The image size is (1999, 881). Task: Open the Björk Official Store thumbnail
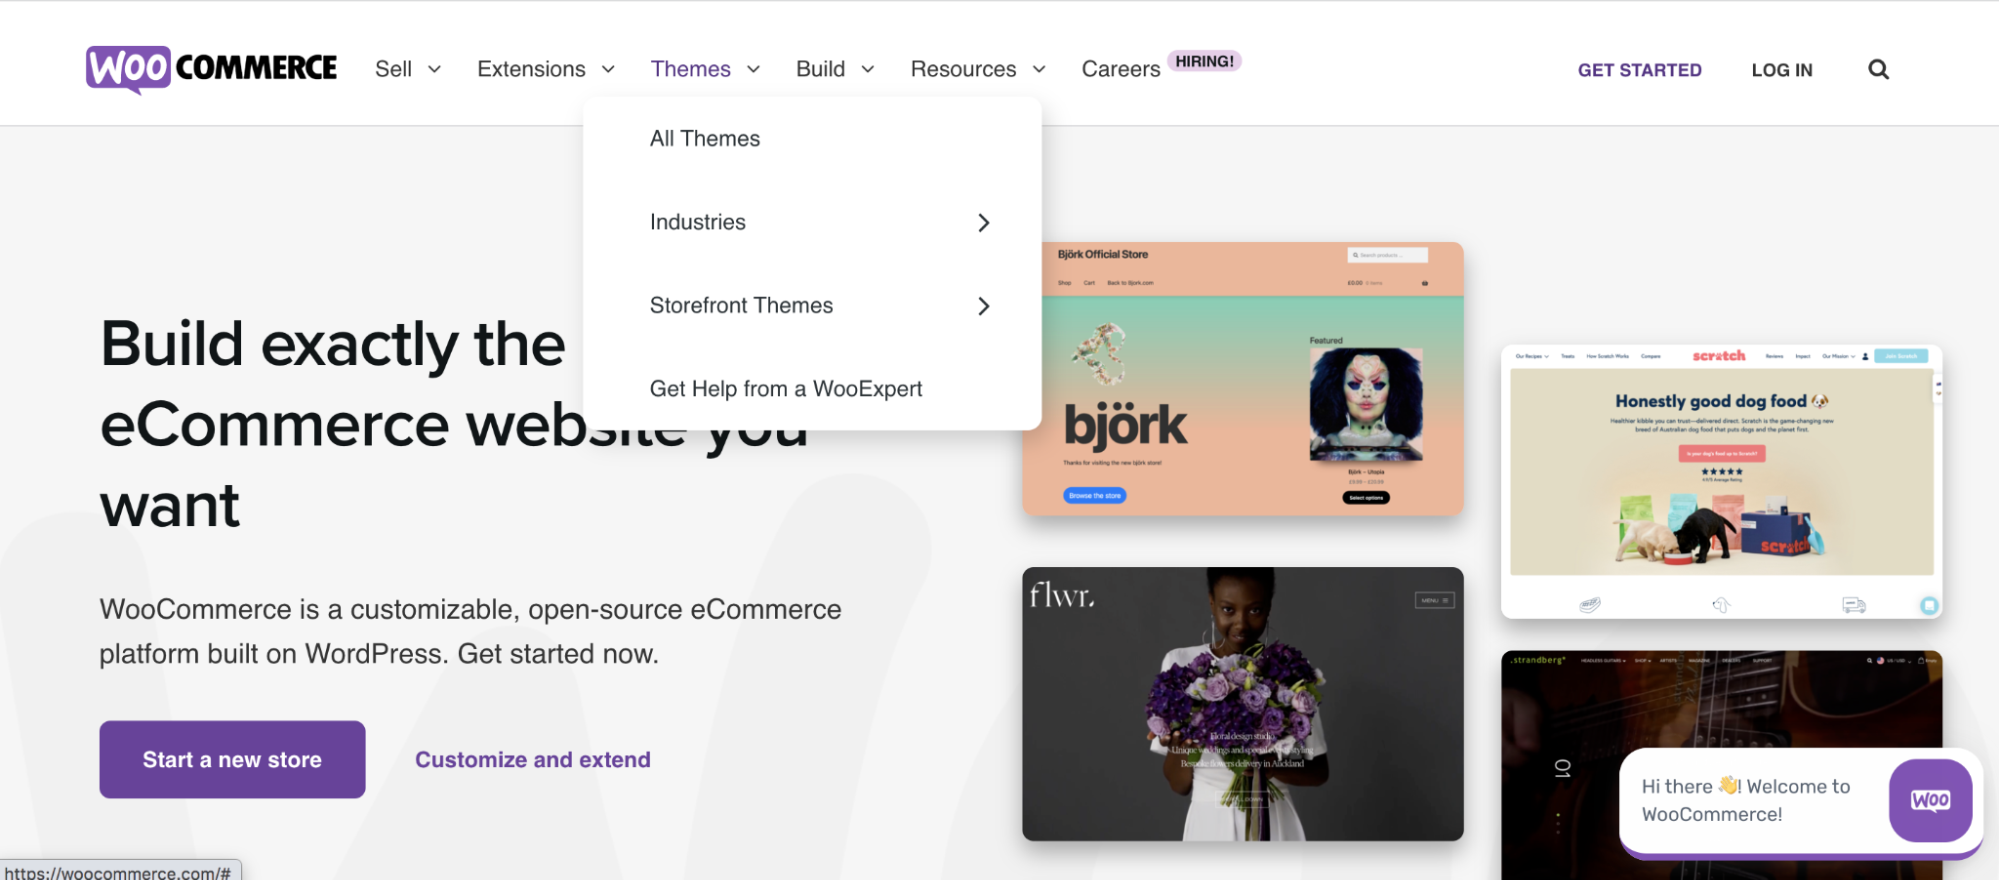coord(1243,379)
